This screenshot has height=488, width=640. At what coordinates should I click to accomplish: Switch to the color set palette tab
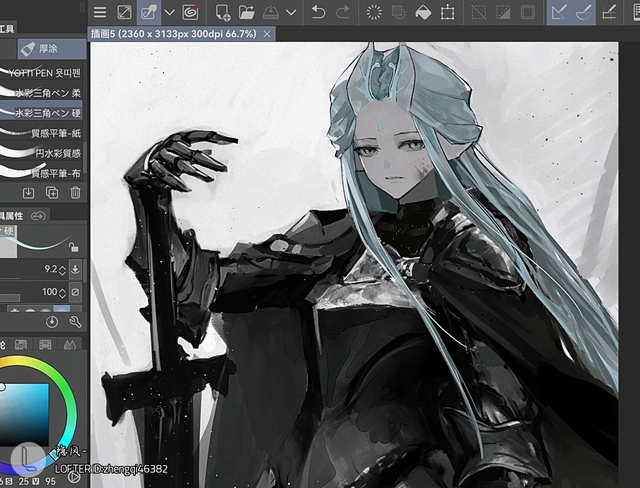(x=45, y=345)
